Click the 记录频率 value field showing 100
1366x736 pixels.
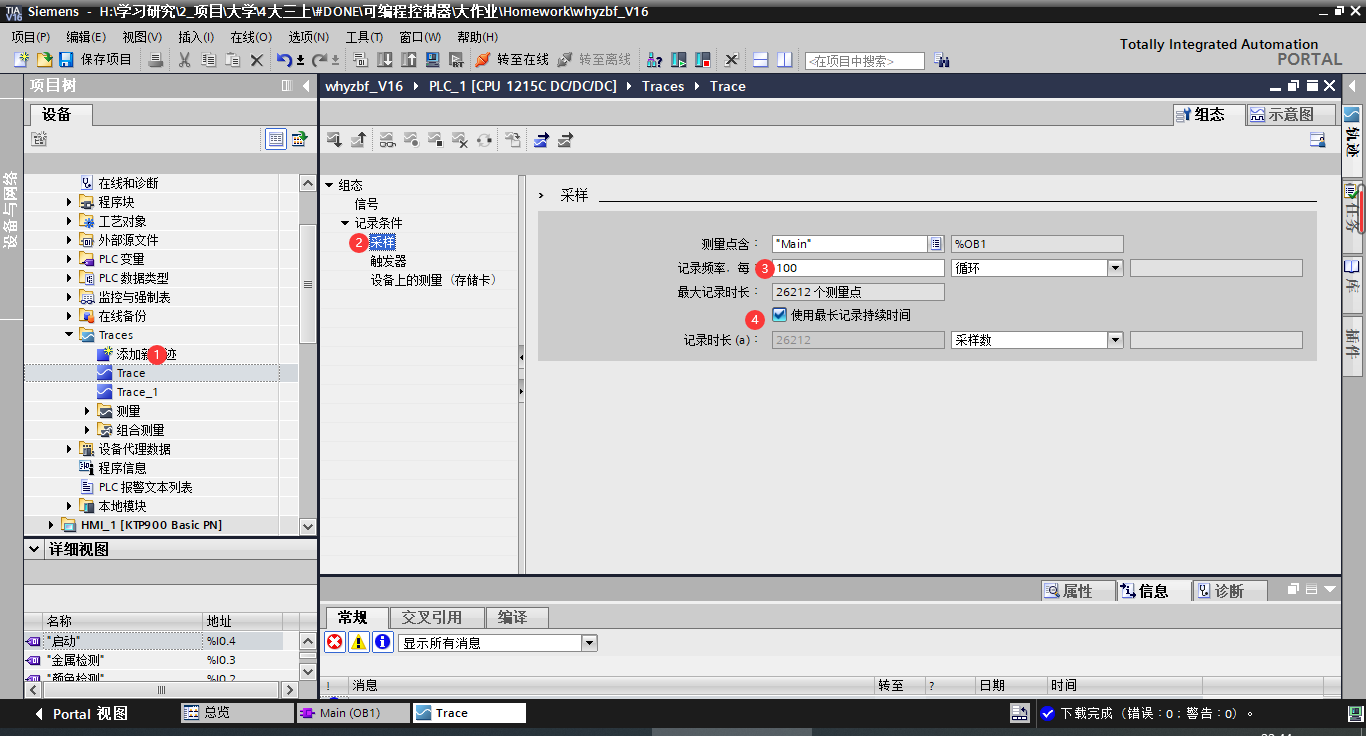[858, 268]
